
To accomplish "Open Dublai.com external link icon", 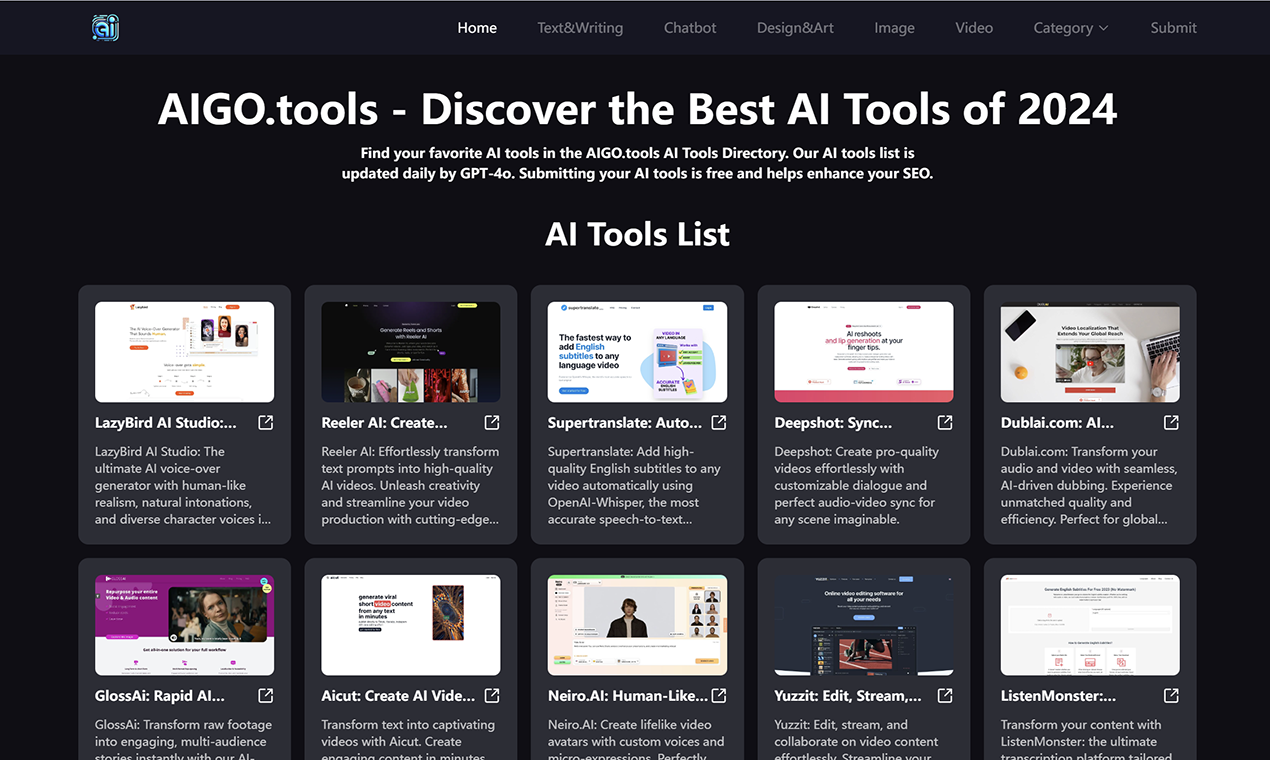I will coord(1170,422).
